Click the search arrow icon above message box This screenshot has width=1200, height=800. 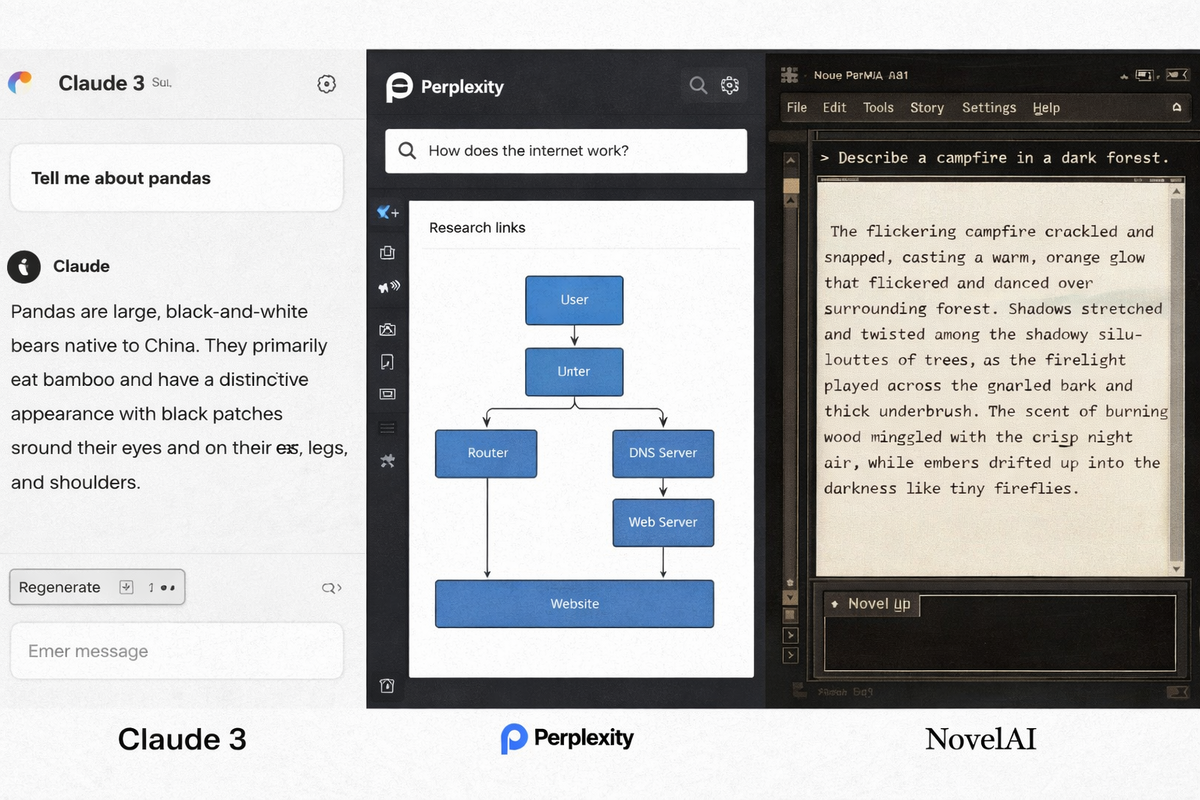pos(331,588)
